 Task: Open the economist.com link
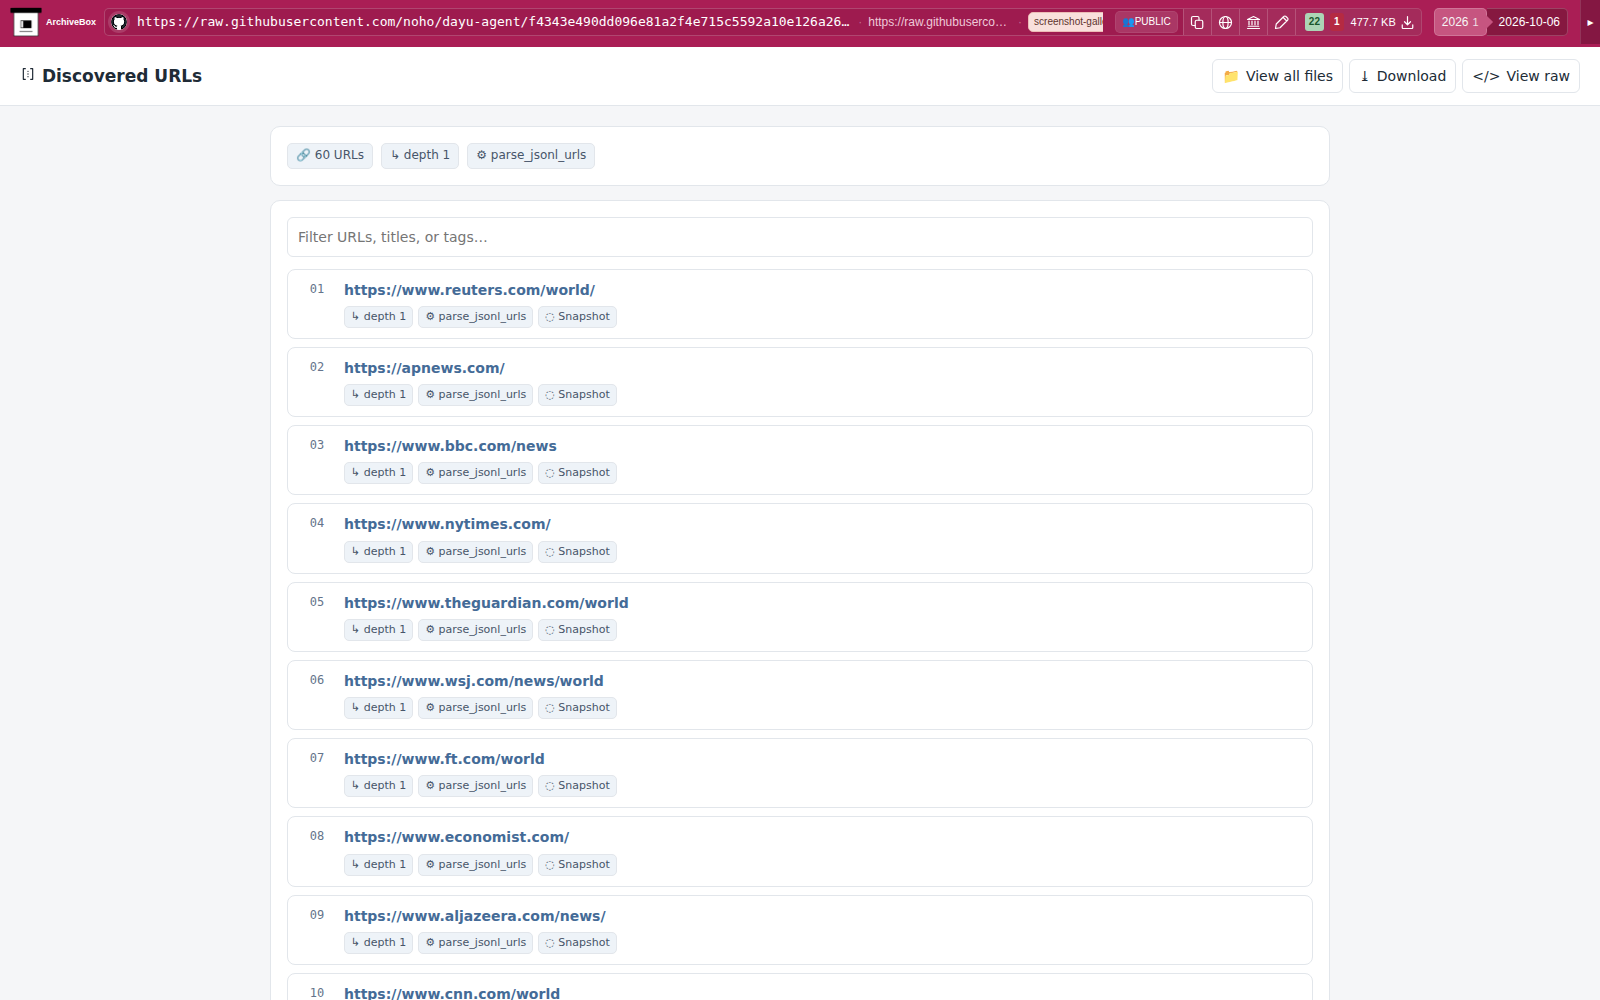click(x=456, y=837)
